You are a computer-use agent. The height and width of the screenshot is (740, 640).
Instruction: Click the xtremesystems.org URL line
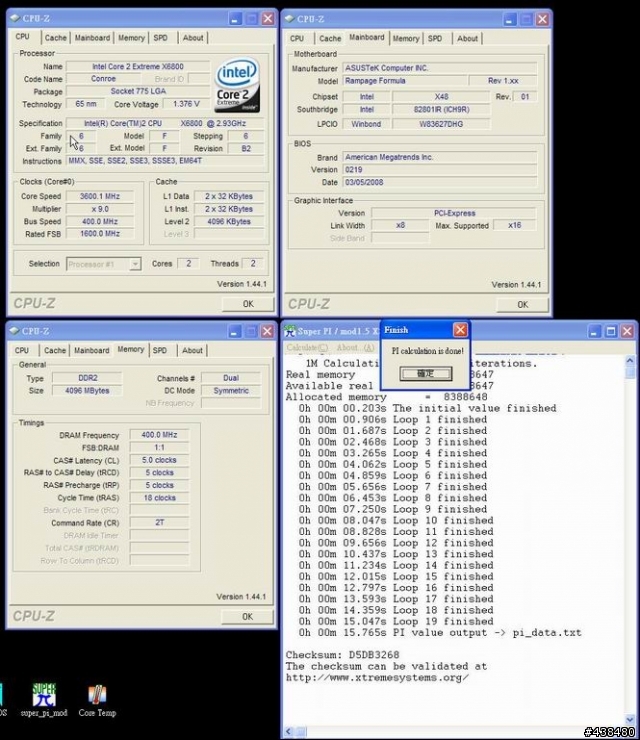377,678
